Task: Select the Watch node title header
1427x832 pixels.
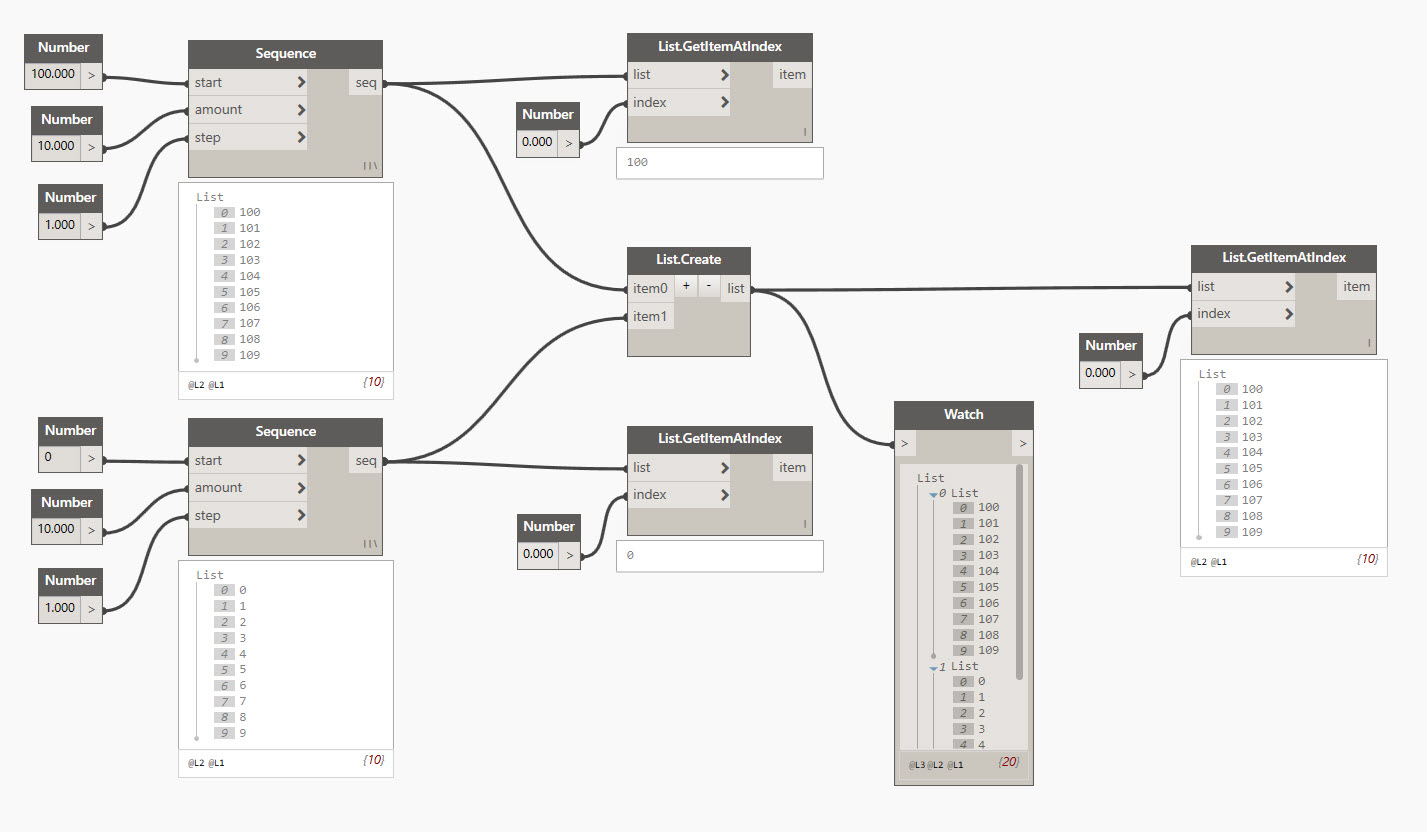Action: pyautogui.click(x=963, y=415)
